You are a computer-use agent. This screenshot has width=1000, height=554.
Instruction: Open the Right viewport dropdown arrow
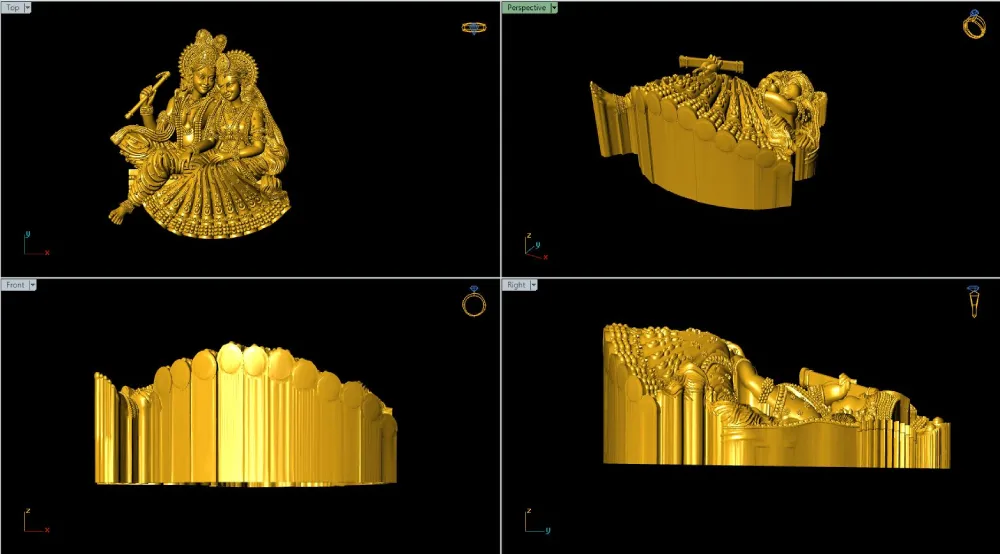tap(534, 285)
